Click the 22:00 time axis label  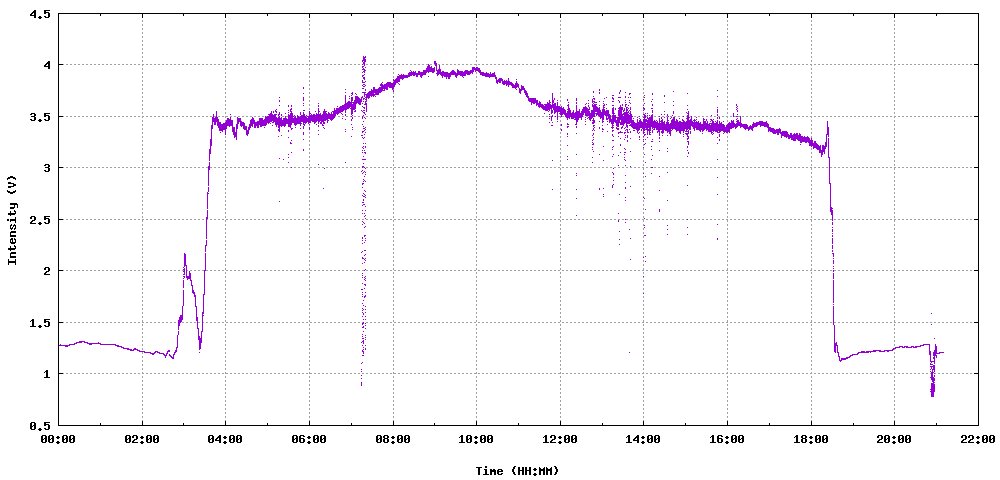(977, 440)
